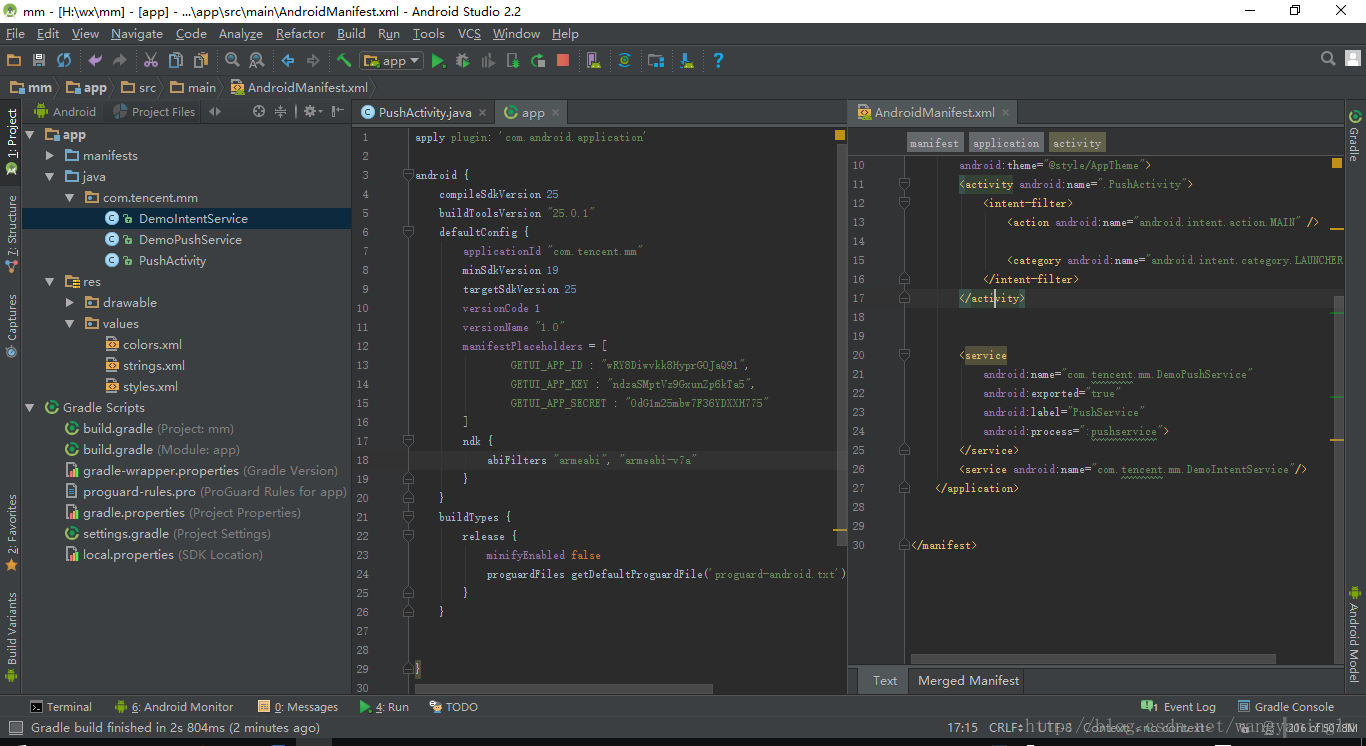Toggle the Terminal tool window
The height and width of the screenshot is (746, 1366).
tap(60, 707)
